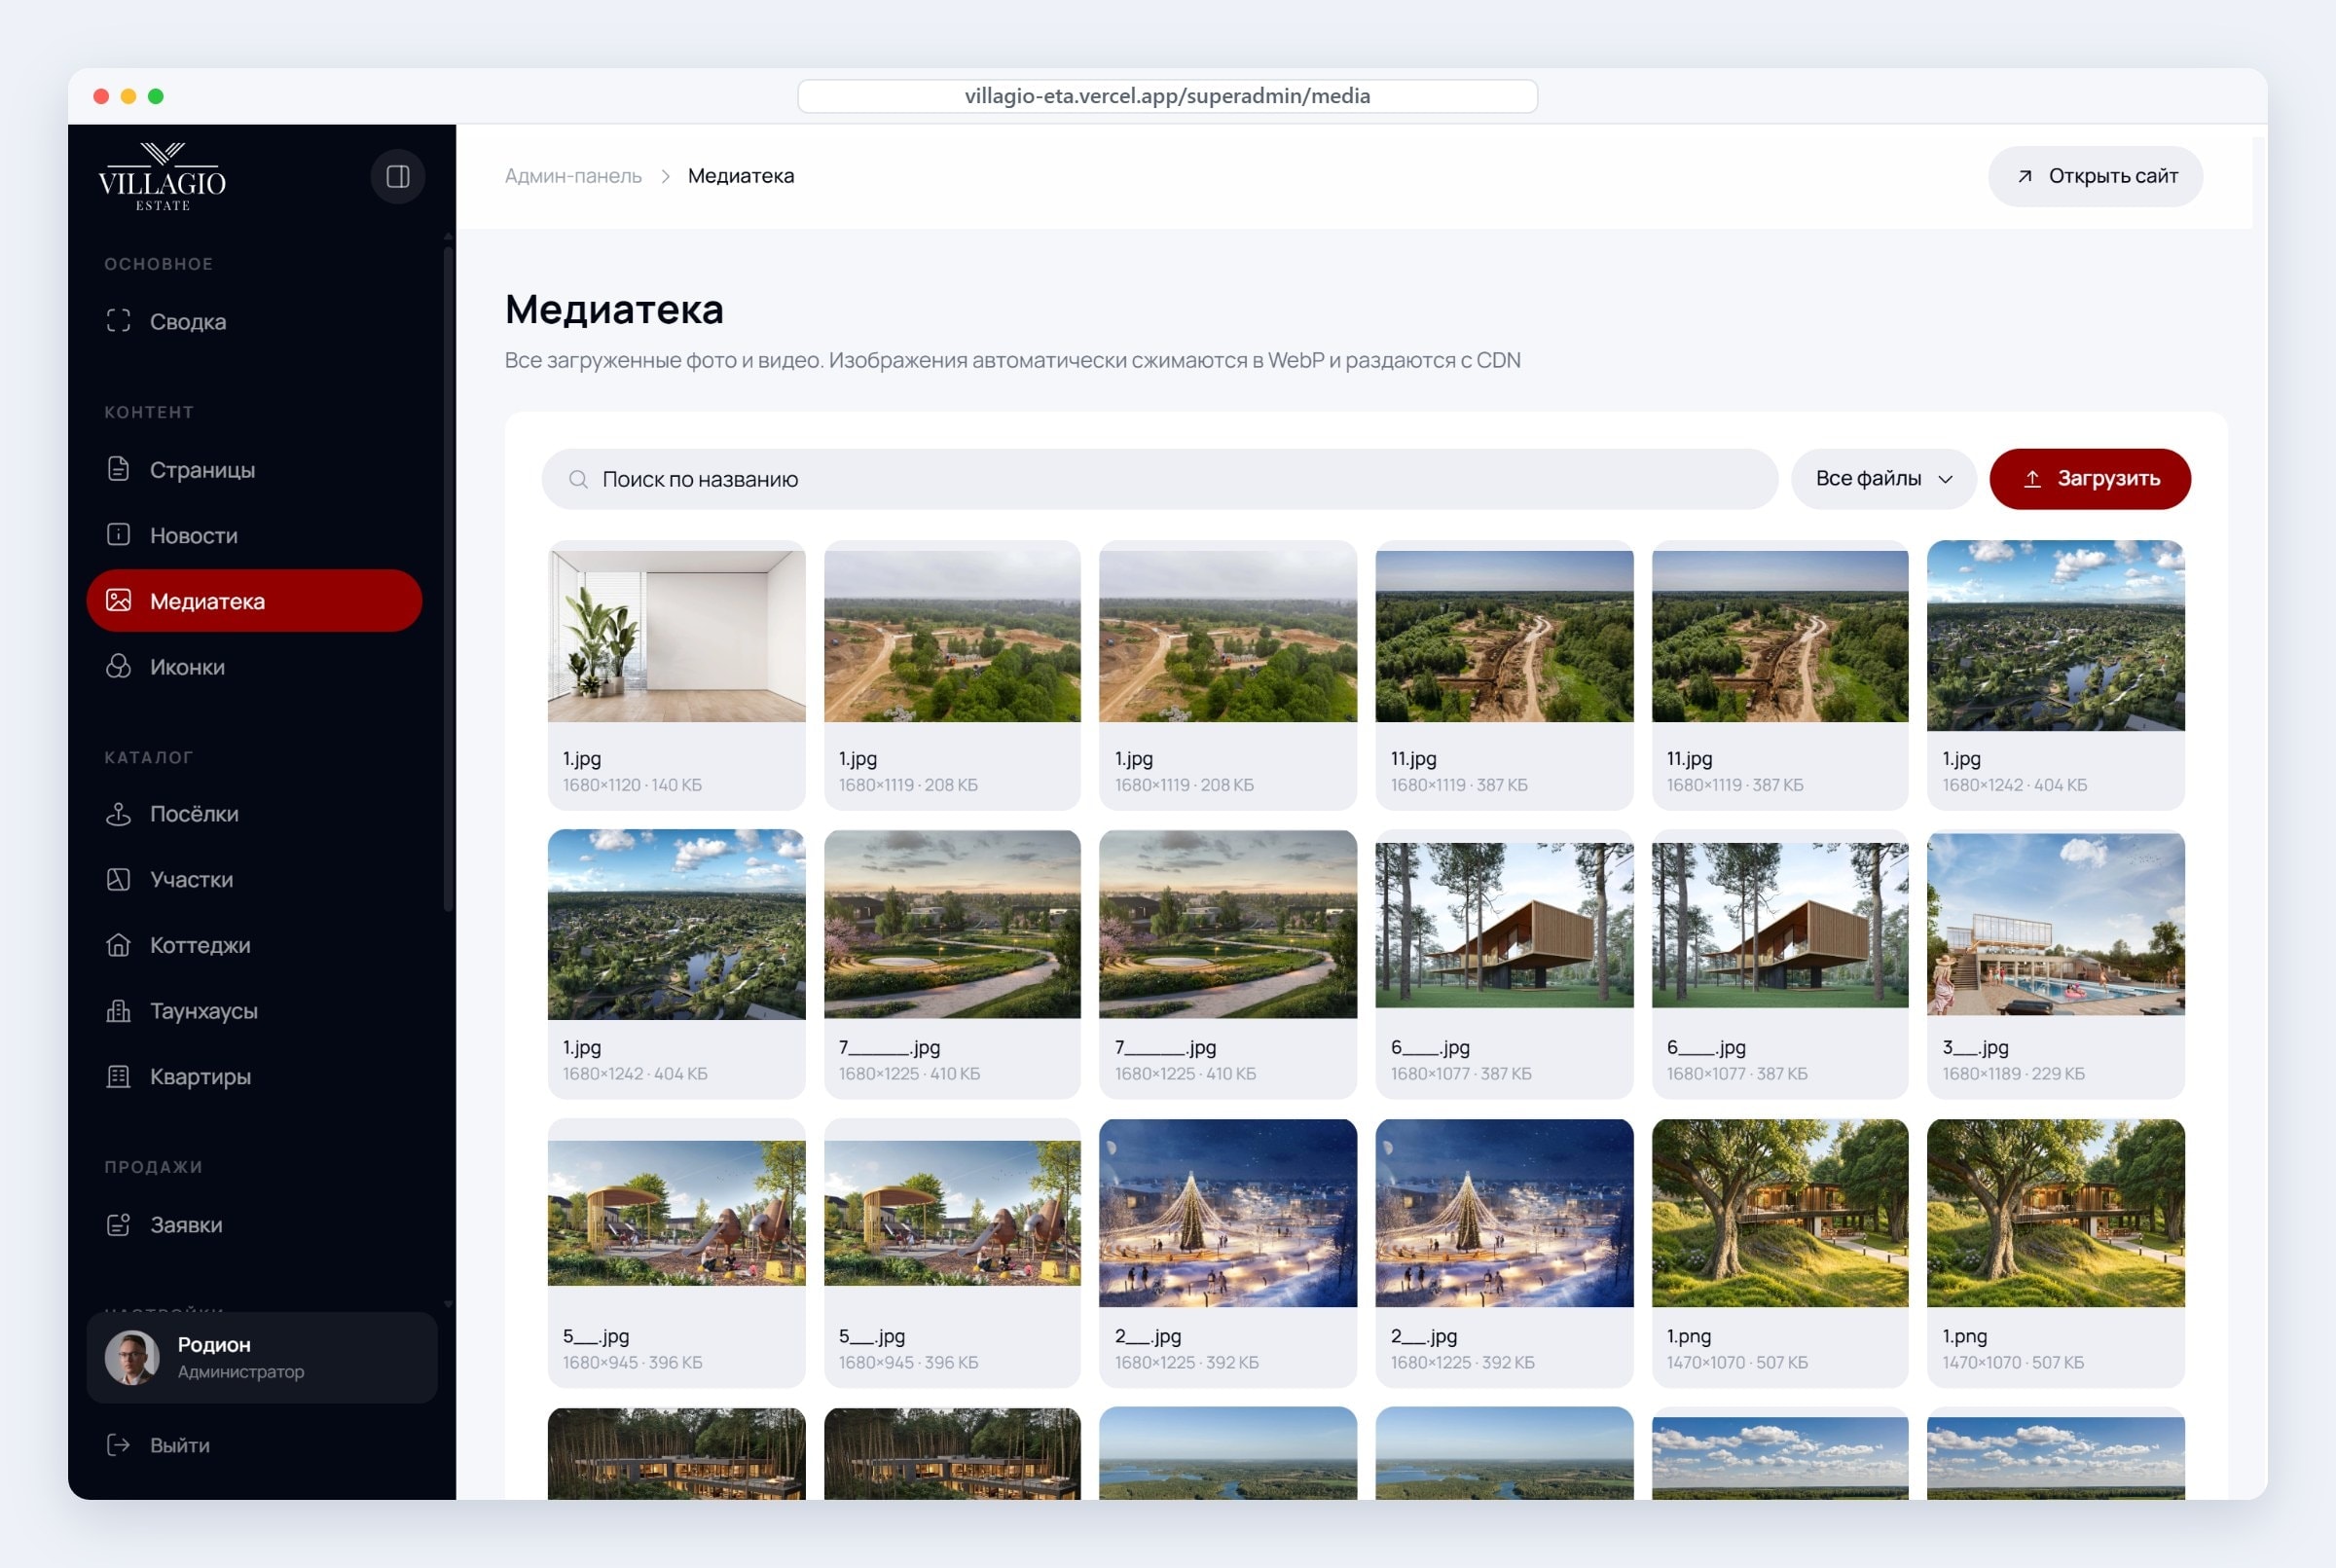Click the Медиатека page heading

[614, 309]
